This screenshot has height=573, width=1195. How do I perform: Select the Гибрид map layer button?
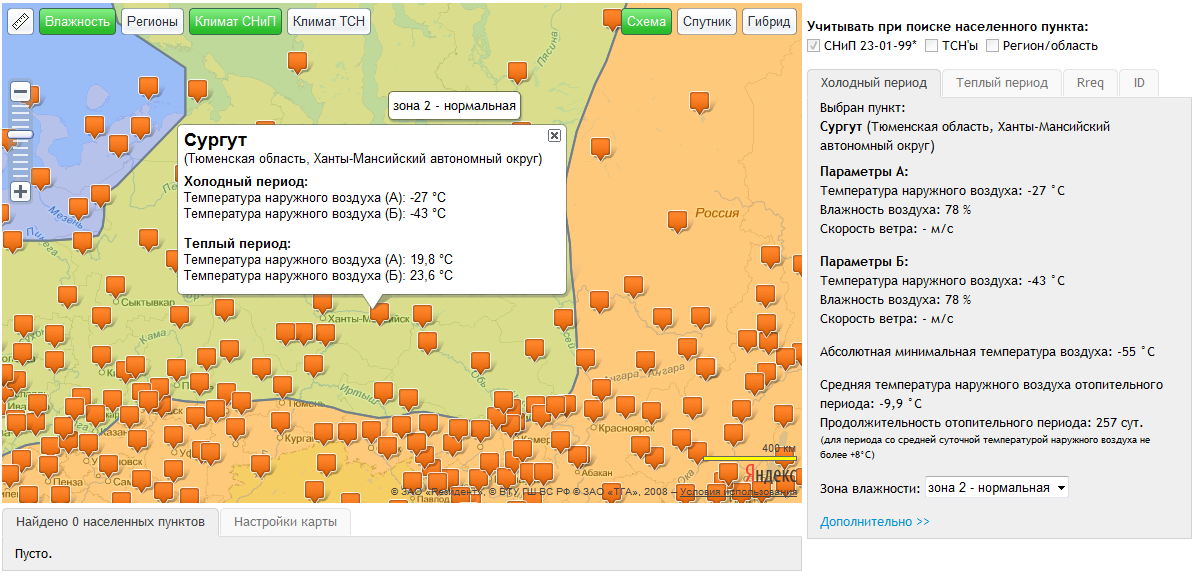[768, 21]
